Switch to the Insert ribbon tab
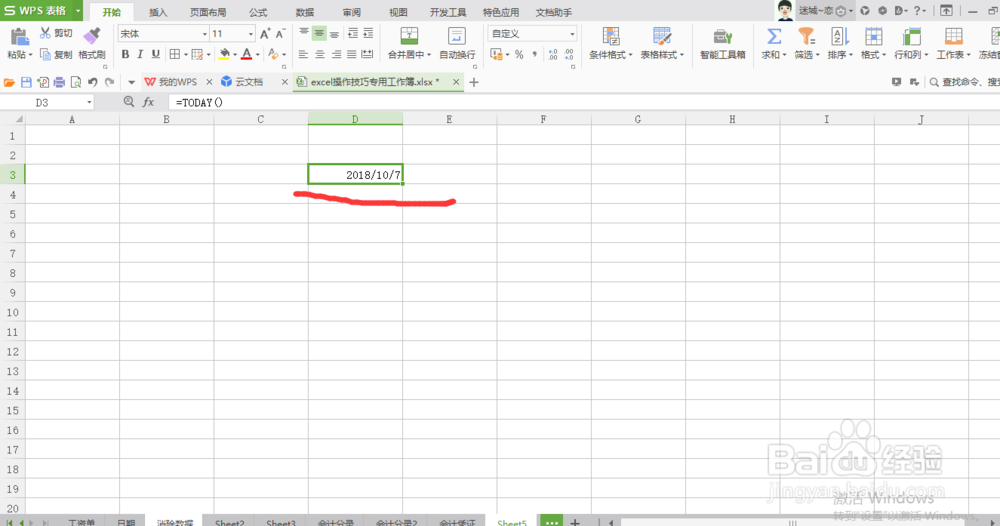The image size is (1000, 526). (x=158, y=13)
